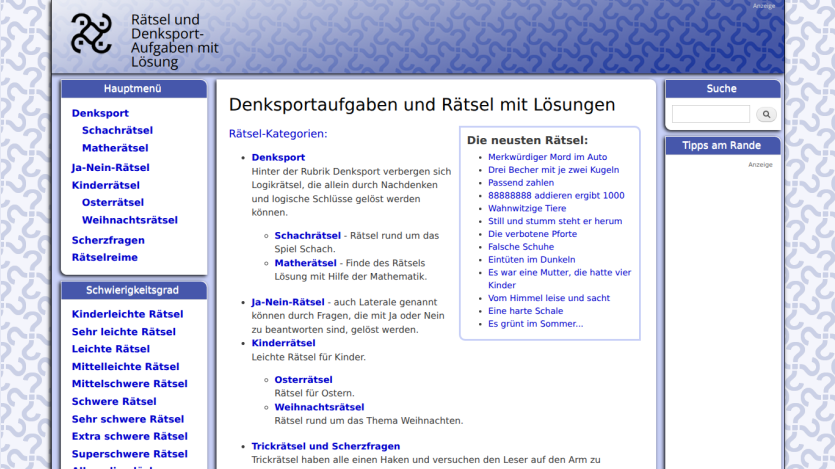Screen dimensions: 835x469
Task: Choose Leichte Rätsel difficulty
Action: (111, 349)
